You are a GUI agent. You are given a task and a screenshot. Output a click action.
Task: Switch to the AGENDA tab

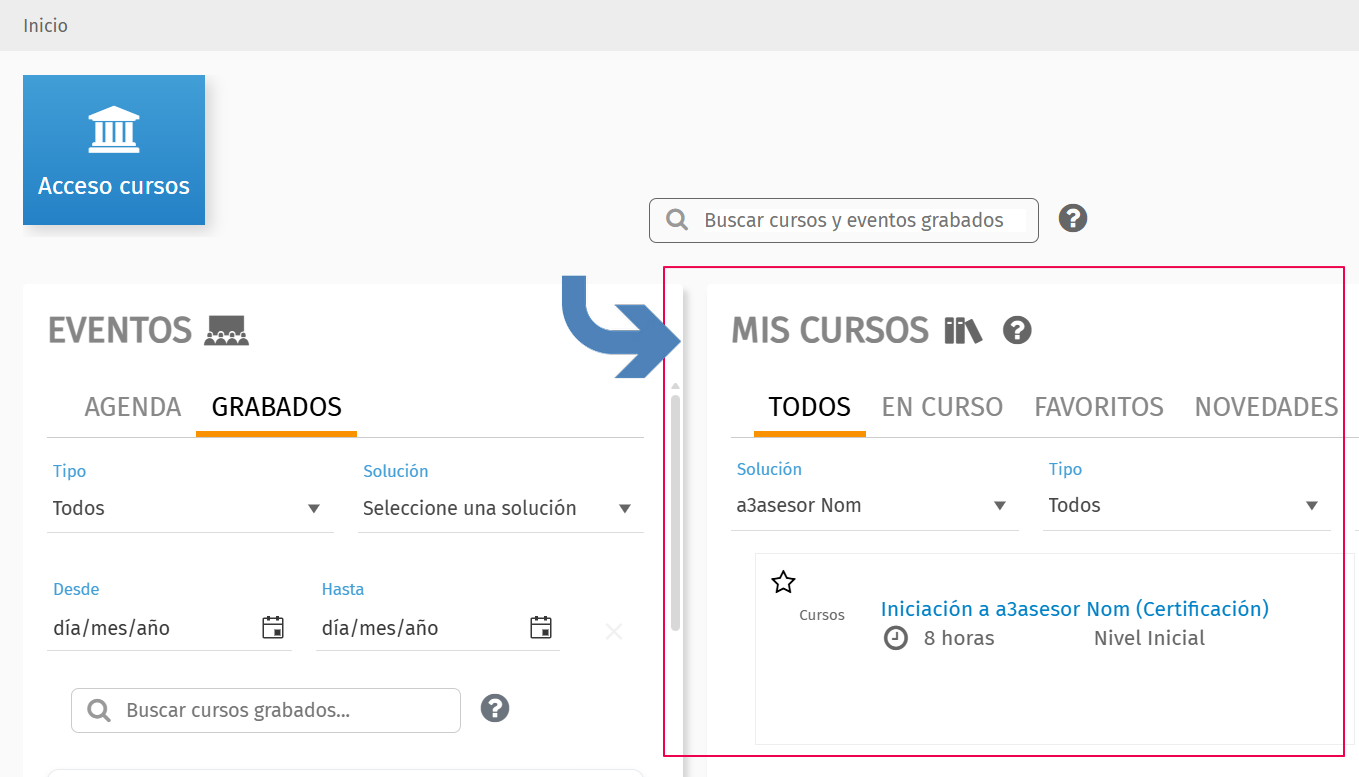(133, 407)
